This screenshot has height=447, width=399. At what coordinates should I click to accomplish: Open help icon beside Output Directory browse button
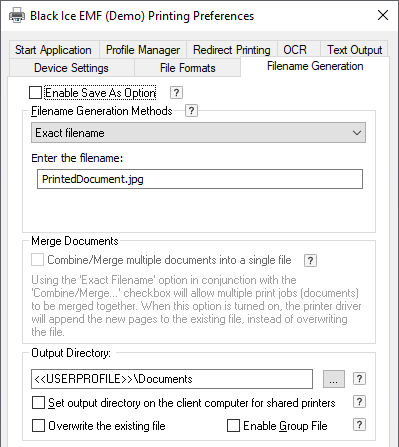click(359, 379)
